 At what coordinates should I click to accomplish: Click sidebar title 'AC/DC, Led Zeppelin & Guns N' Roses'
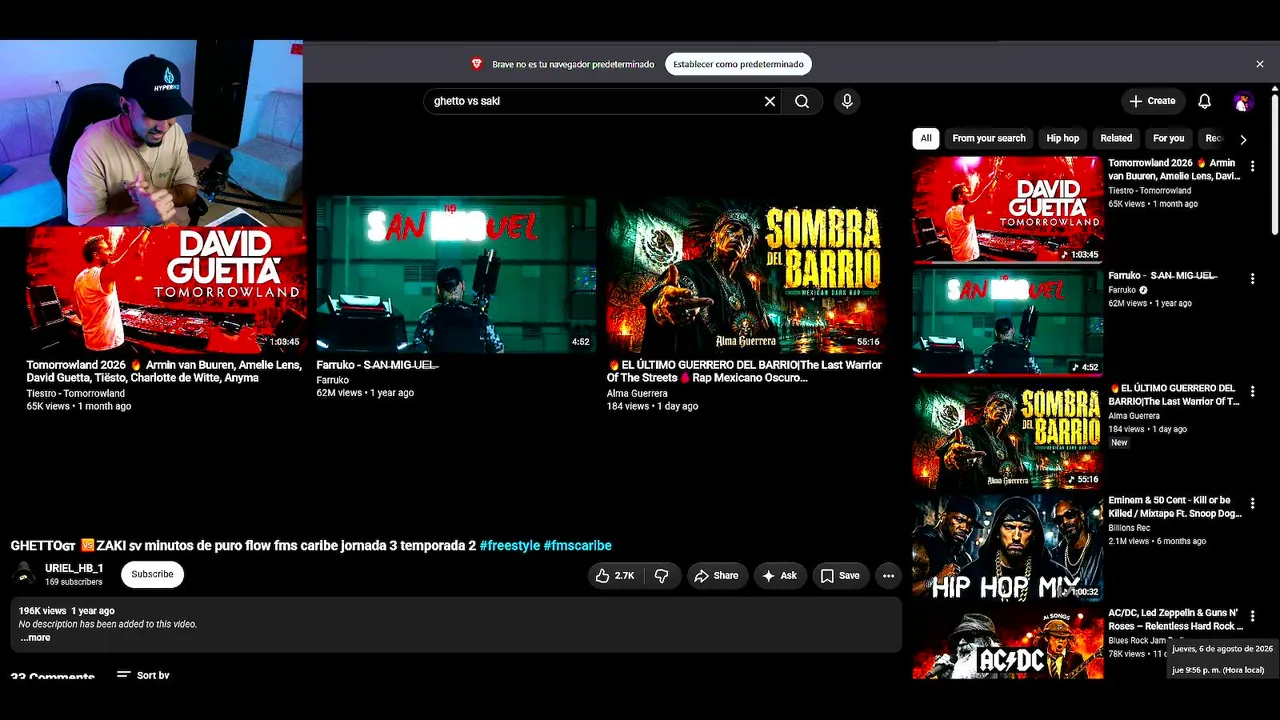(x=1175, y=619)
